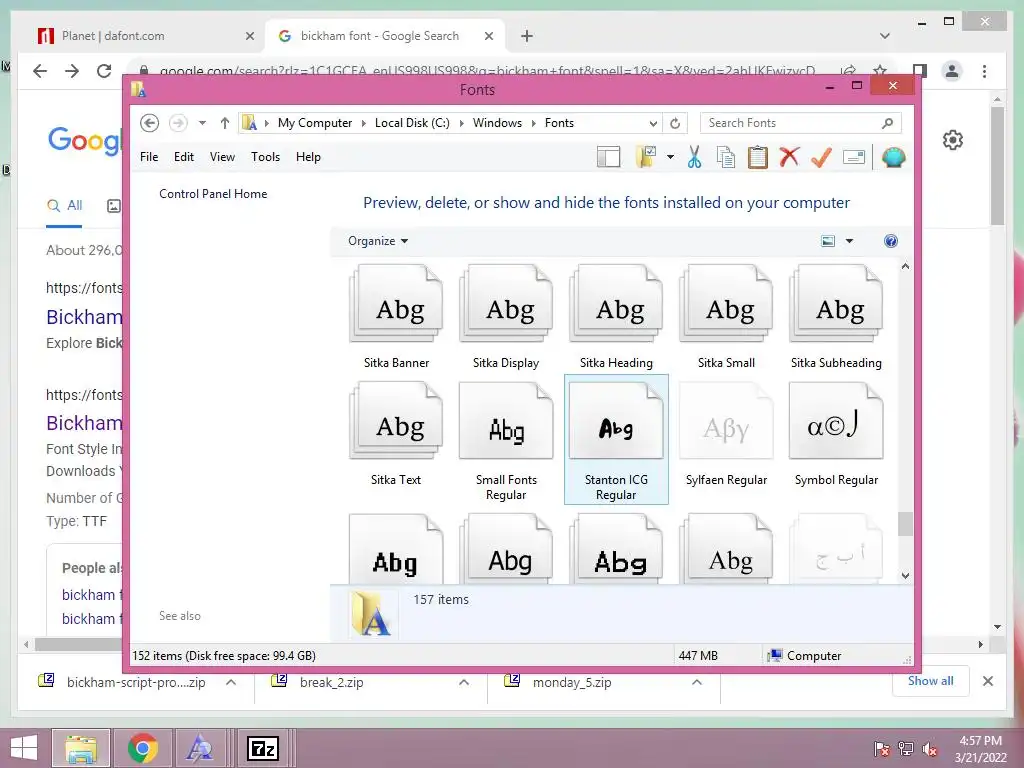Image resolution: width=1024 pixels, height=768 pixels.
Task: Select the Small Fonts Regular font
Action: (x=506, y=442)
